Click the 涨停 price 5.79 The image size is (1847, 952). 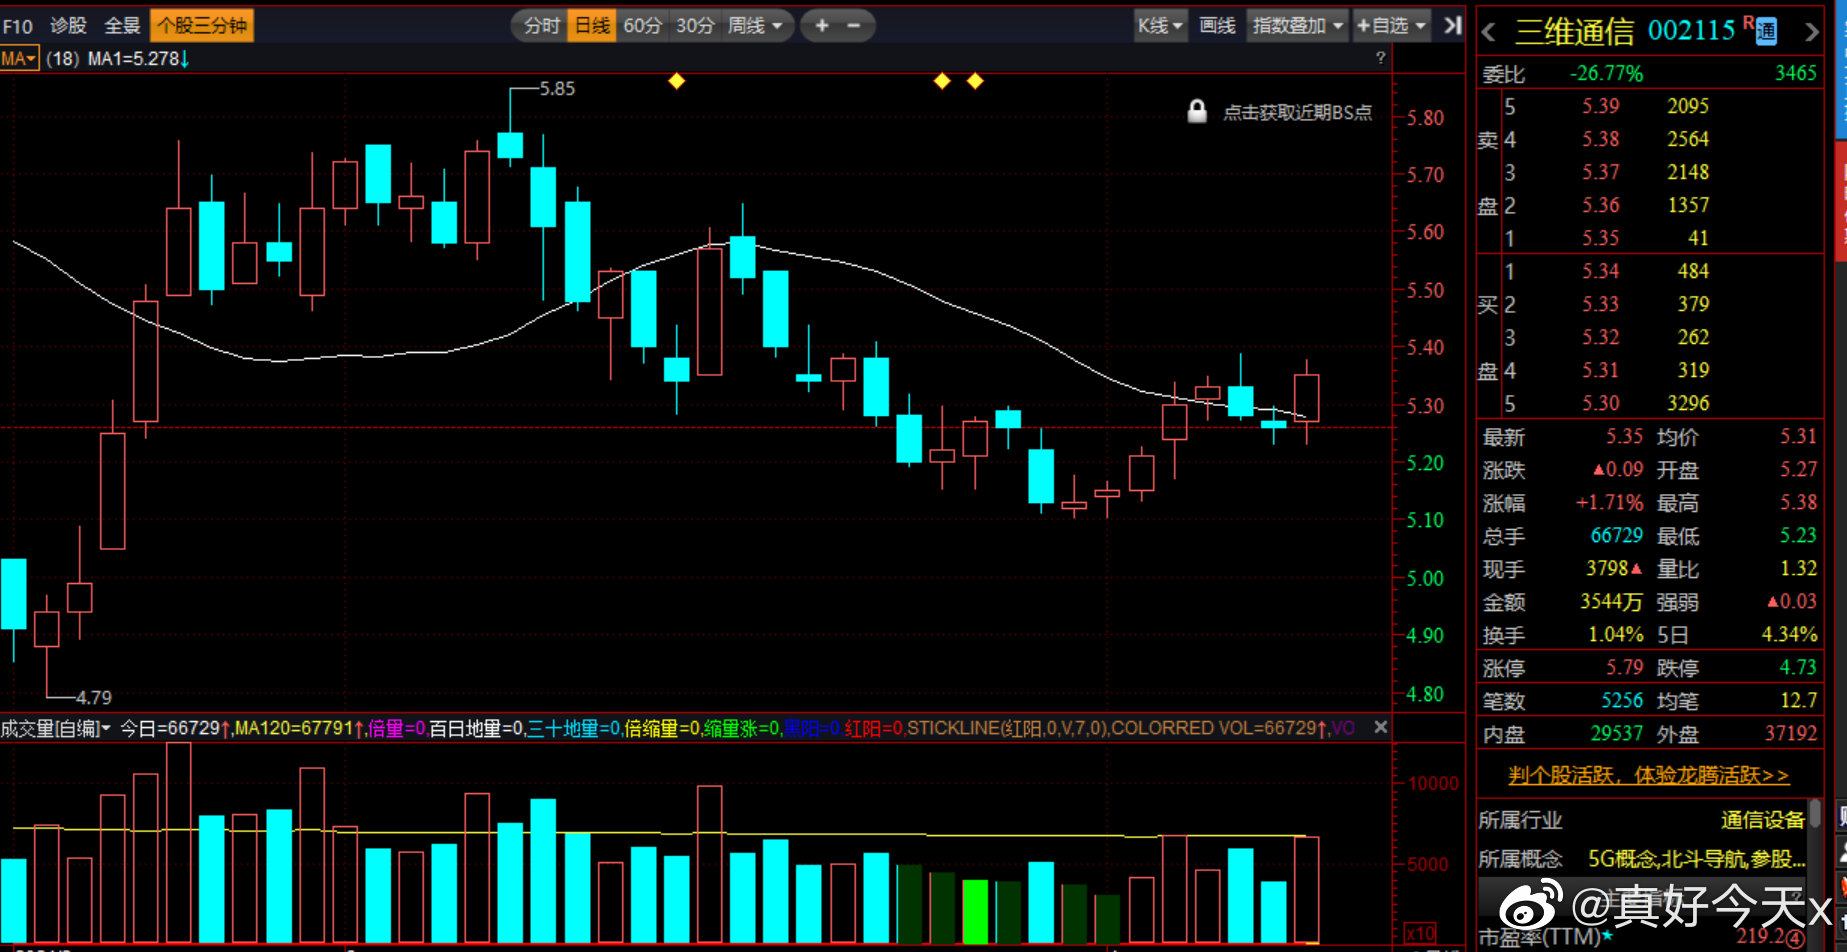[x=1624, y=667]
